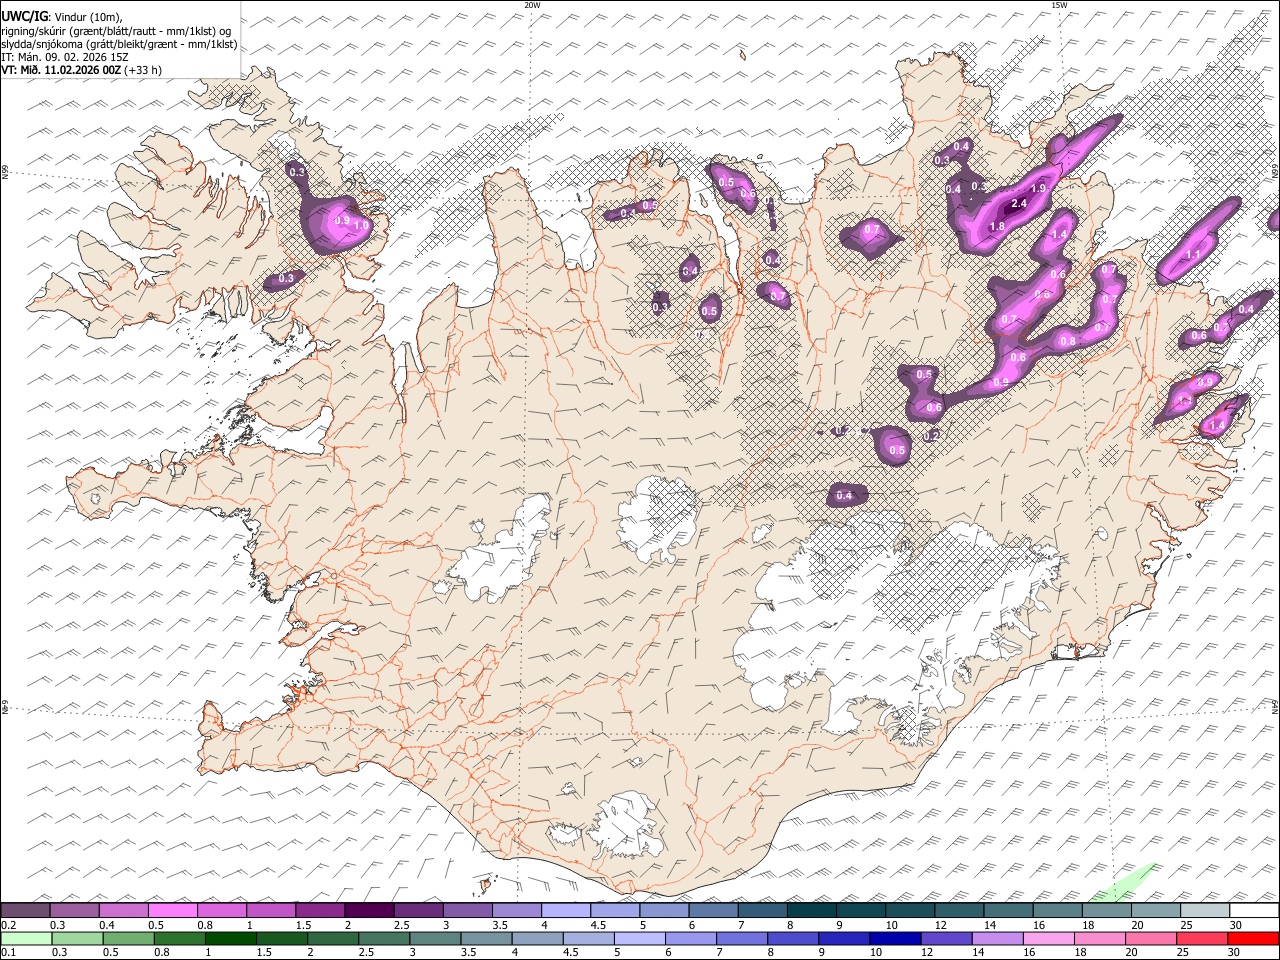
Task: Pick the purple 1.5 swatch, upper legend
Action: [x=320, y=911]
